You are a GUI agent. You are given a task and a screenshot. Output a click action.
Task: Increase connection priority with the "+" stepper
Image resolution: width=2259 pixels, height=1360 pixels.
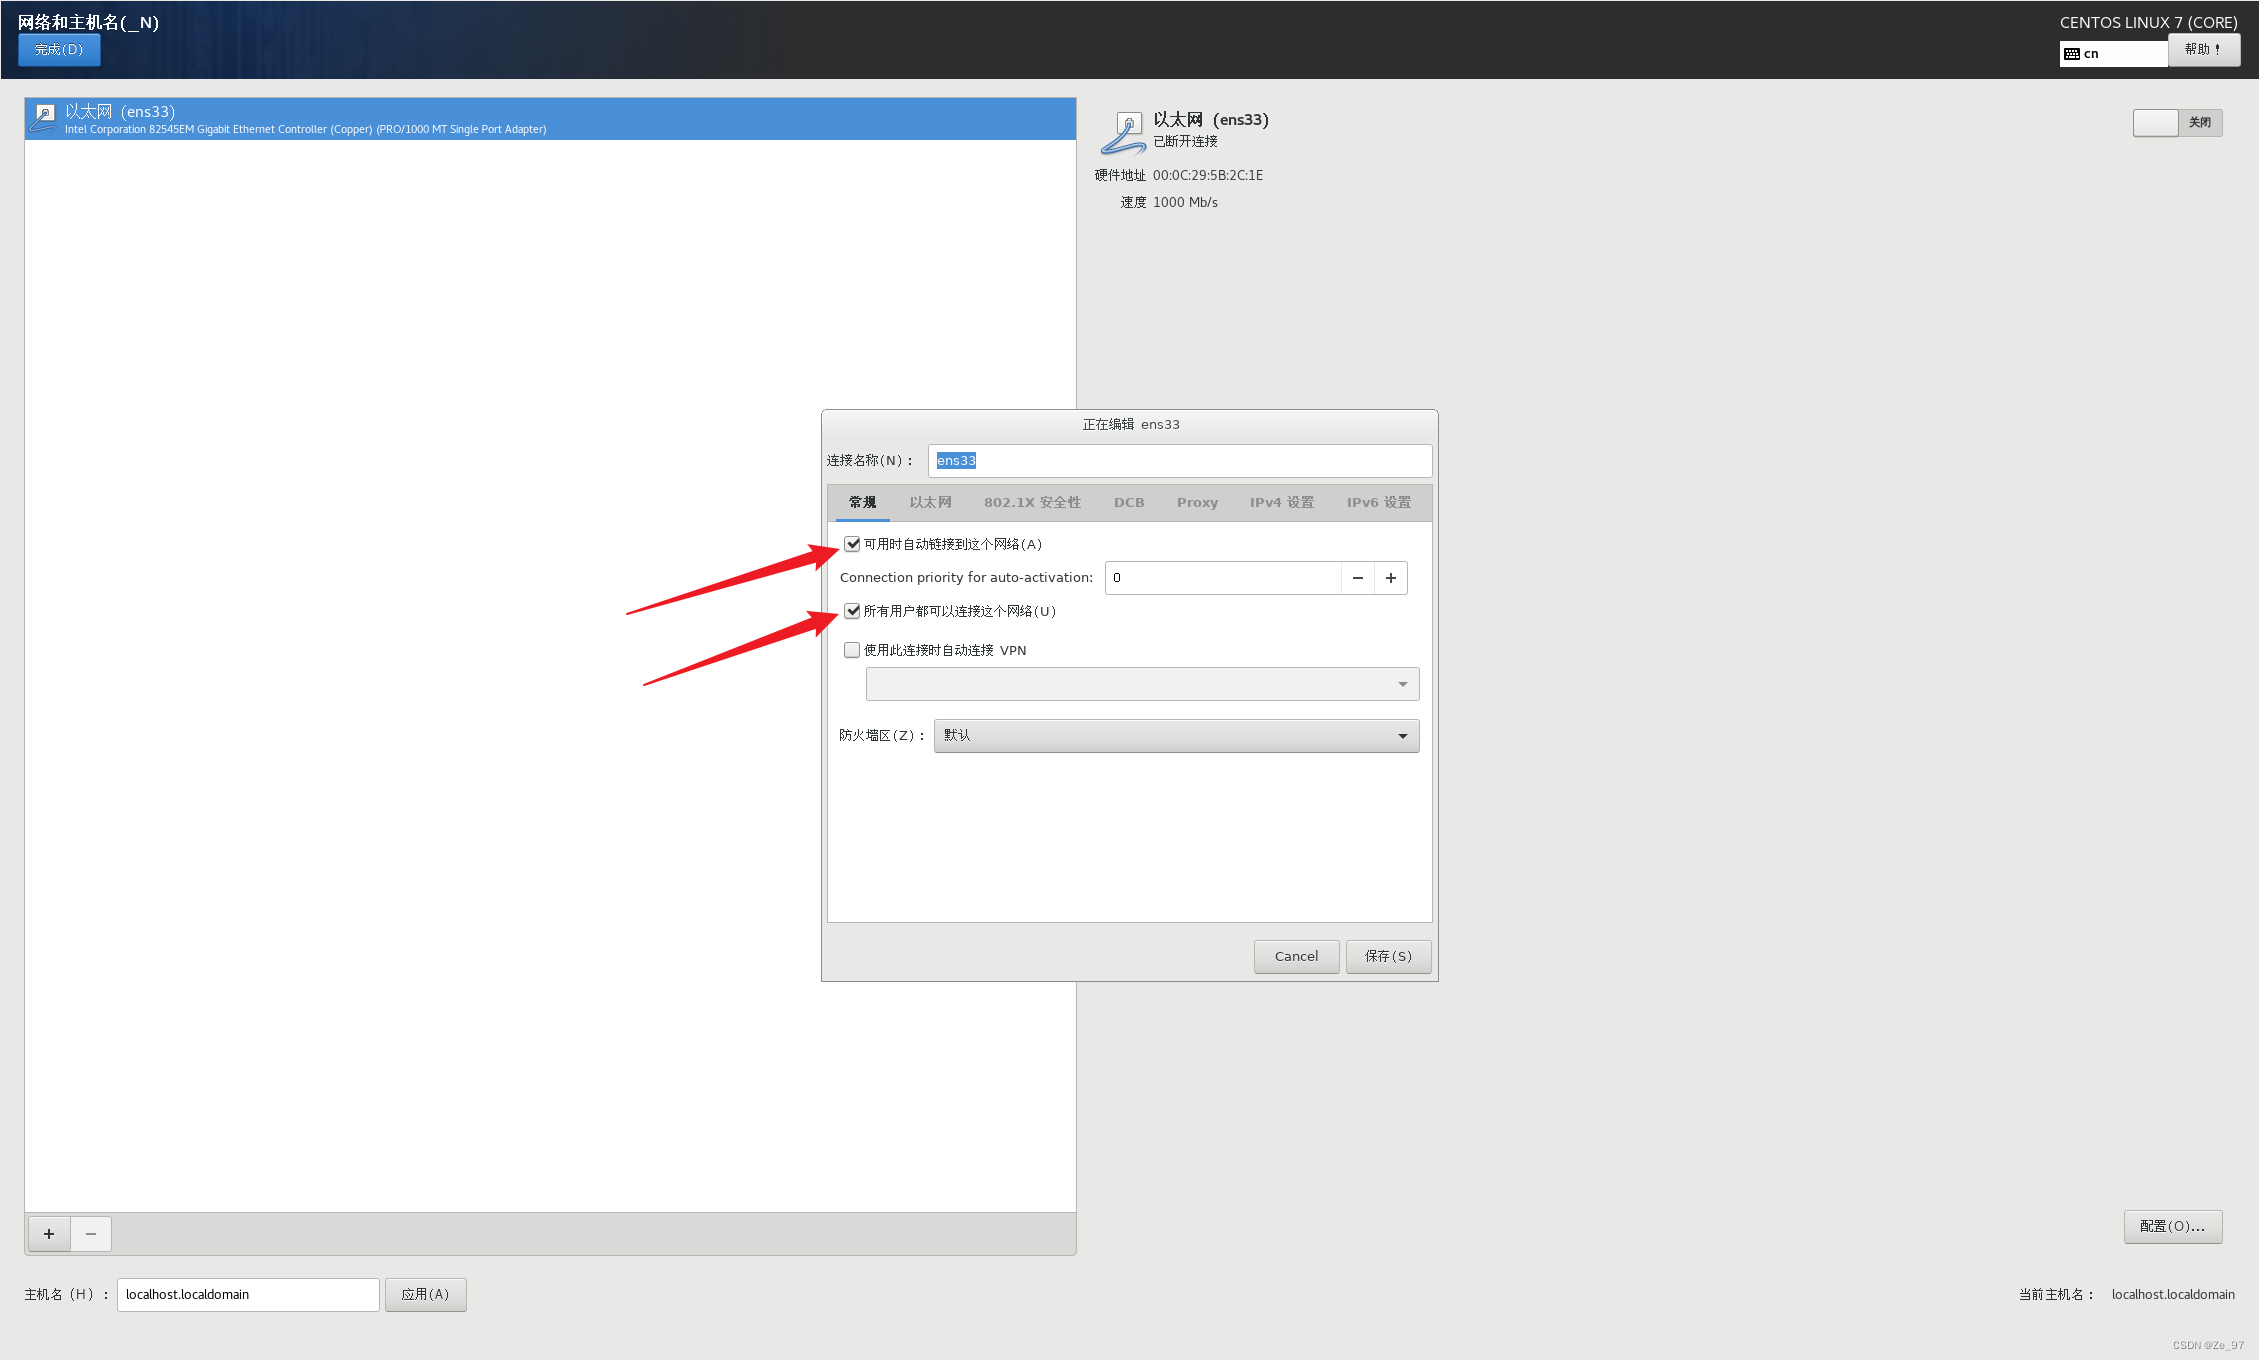coord(1390,577)
